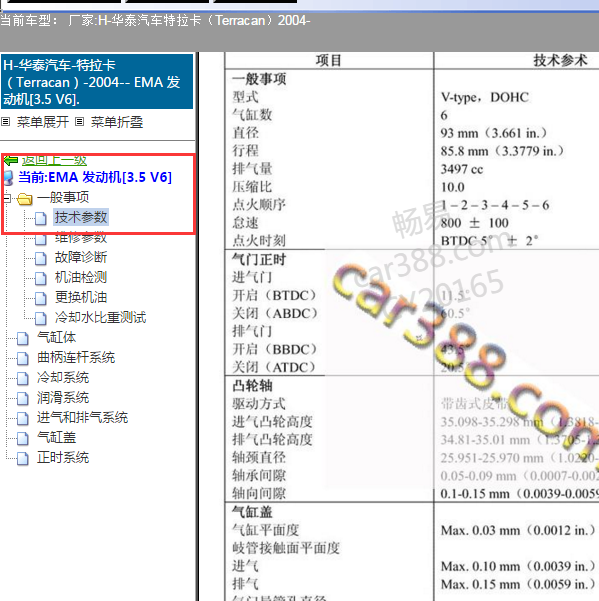Click the V-type, DOHC value
This screenshot has width=599, height=601.
[485, 97]
